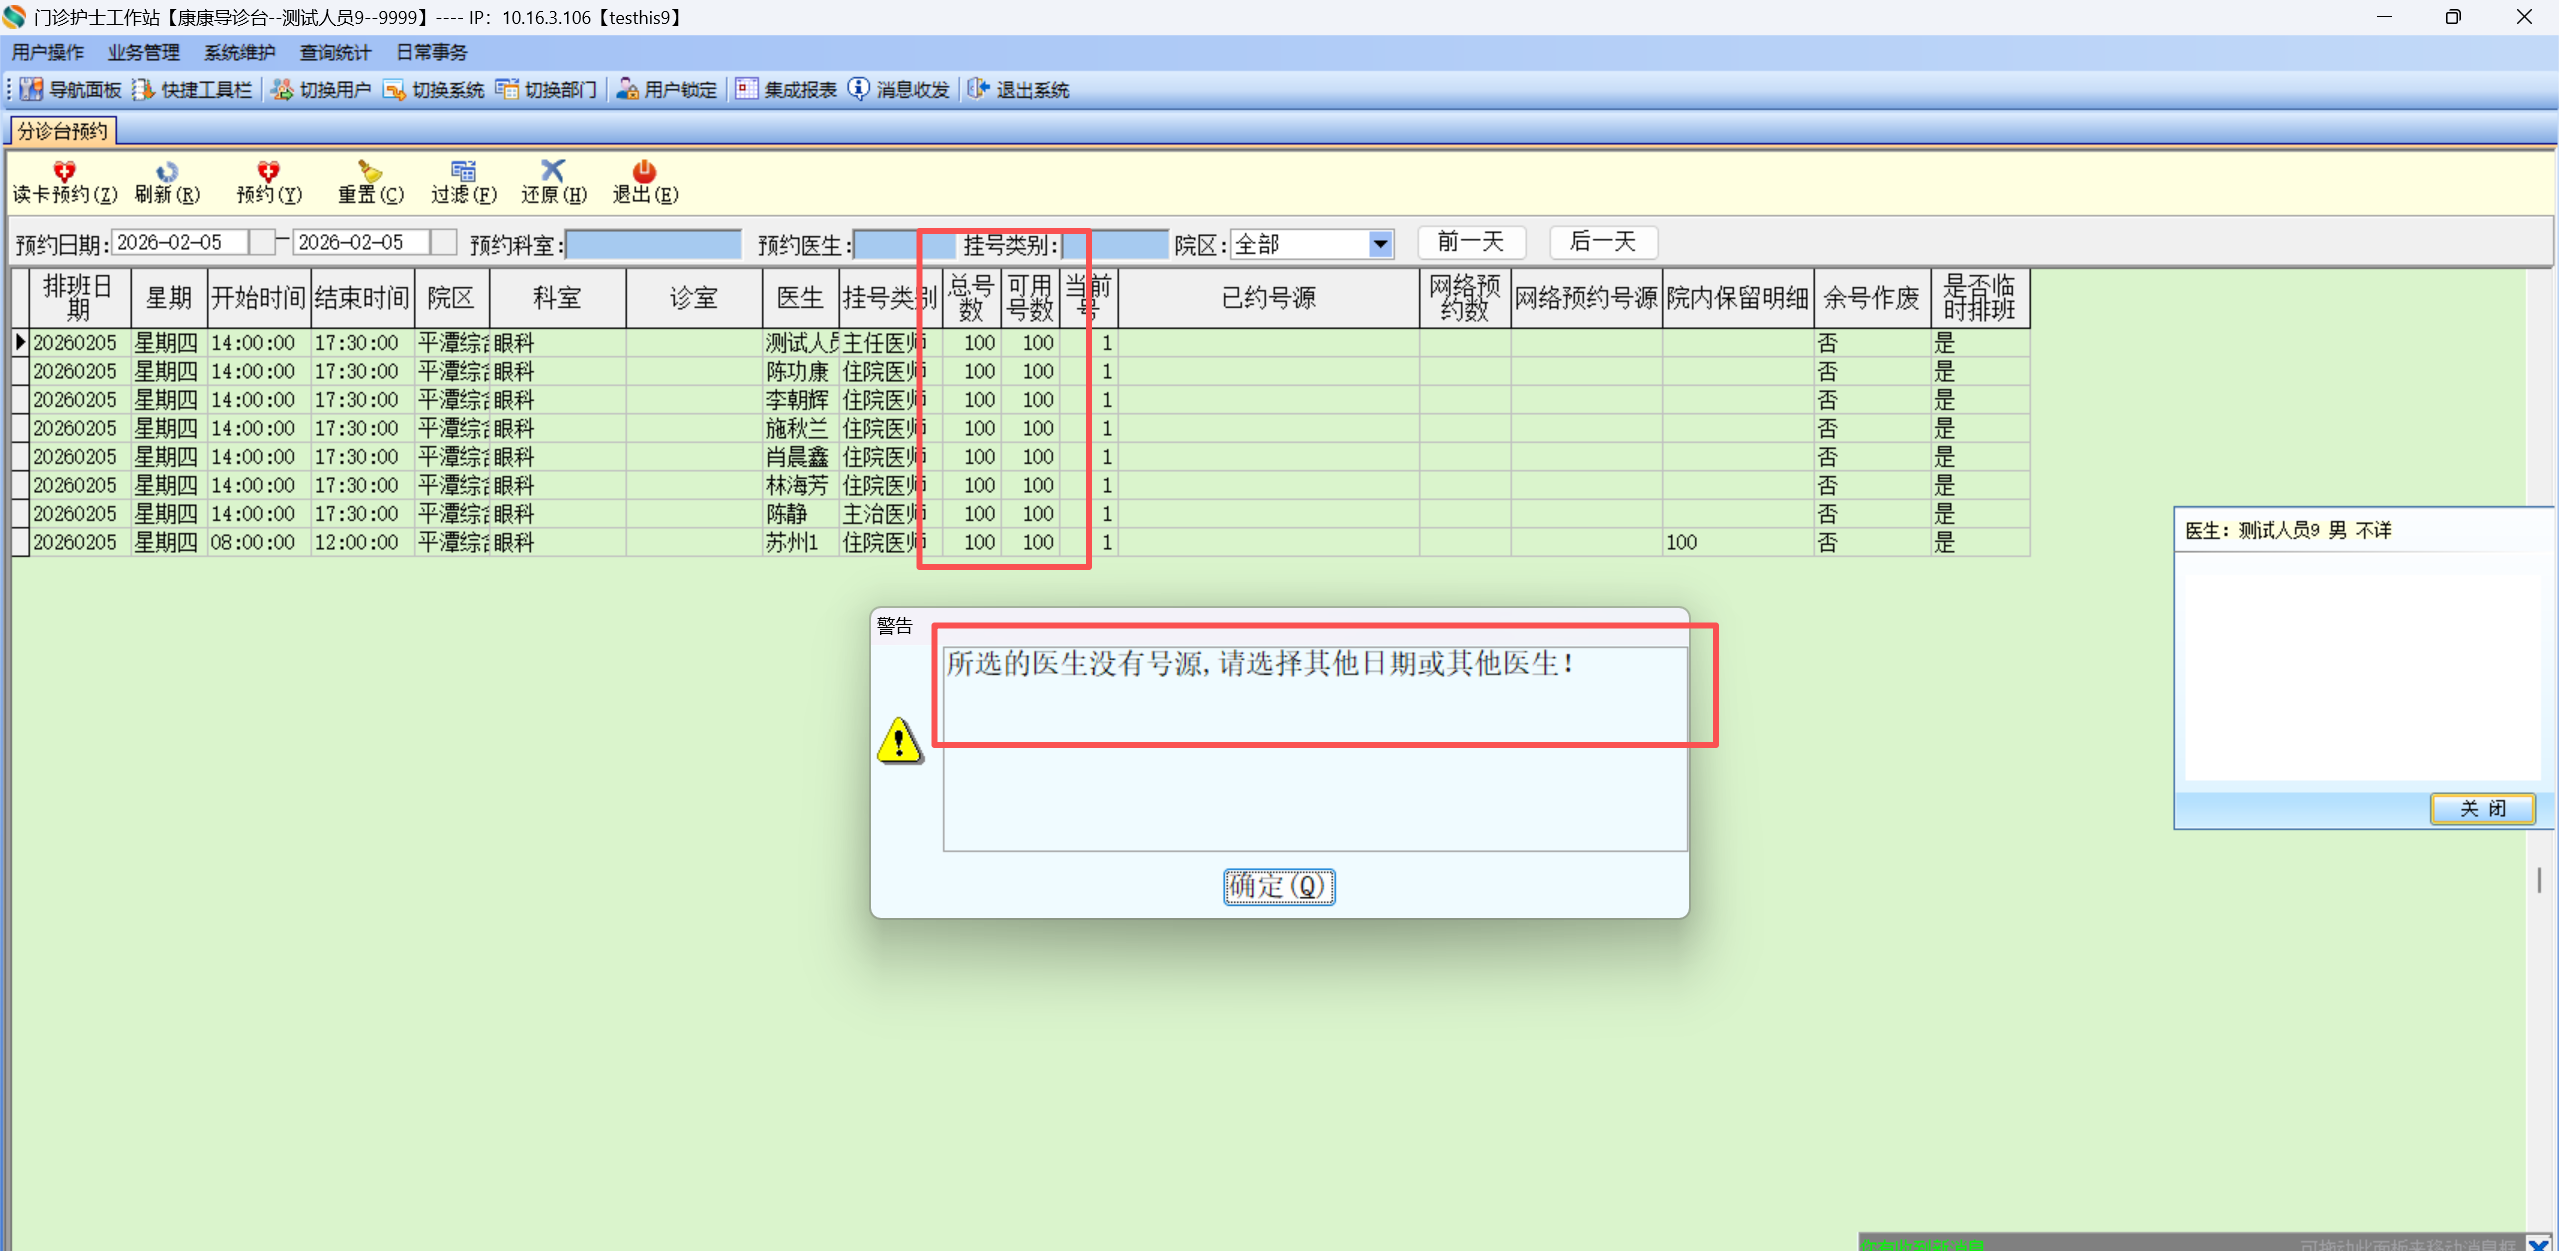Click the 过滤 filter icon
The width and height of the screenshot is (2559, 1251).
tap(463, 171)
